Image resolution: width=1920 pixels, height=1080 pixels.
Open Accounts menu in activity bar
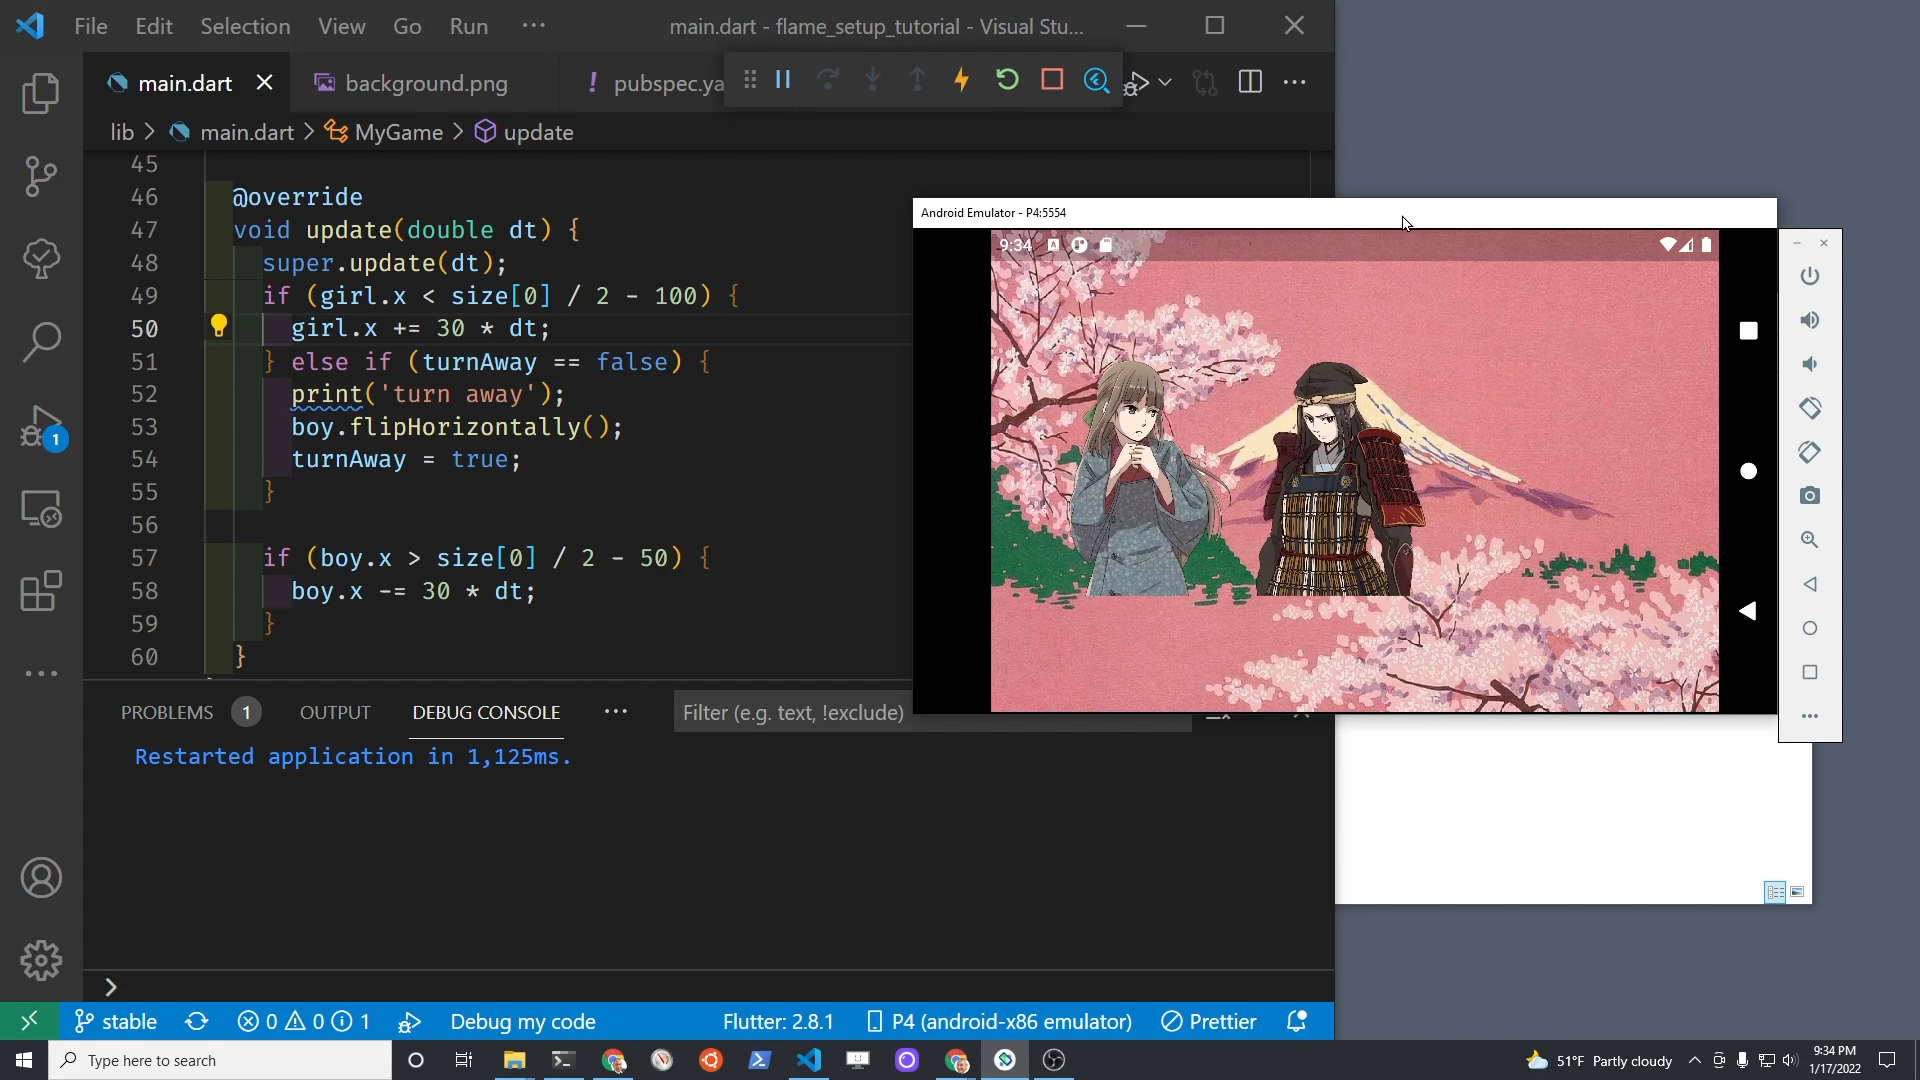41,878
